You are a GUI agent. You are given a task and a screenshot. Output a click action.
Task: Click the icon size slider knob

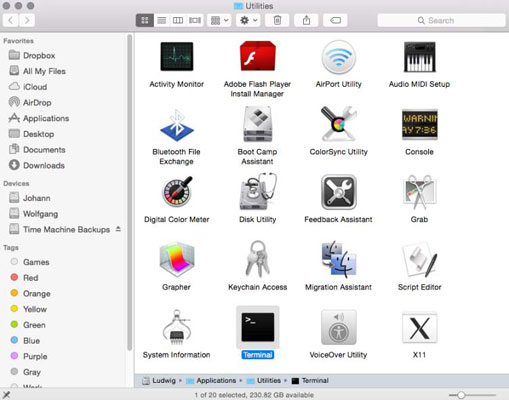[461, 395]
